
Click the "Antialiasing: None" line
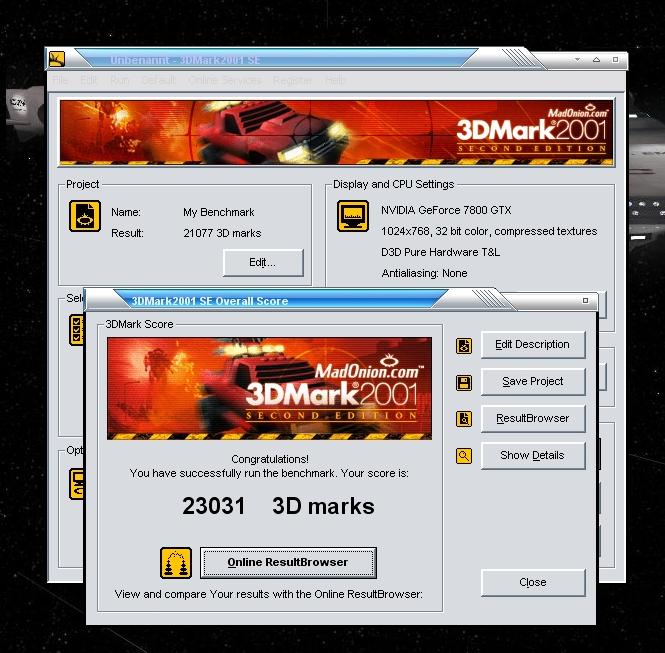point(424,273)
